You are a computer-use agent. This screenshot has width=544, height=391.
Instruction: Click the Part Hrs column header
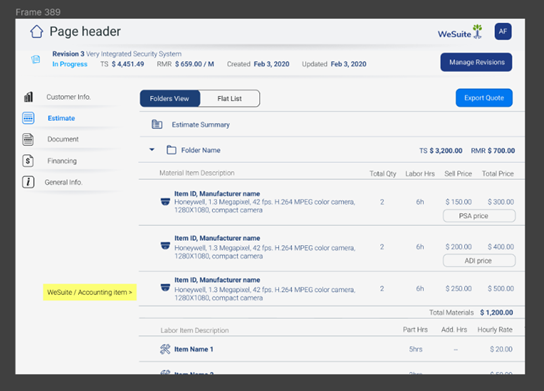click(415, 330)
